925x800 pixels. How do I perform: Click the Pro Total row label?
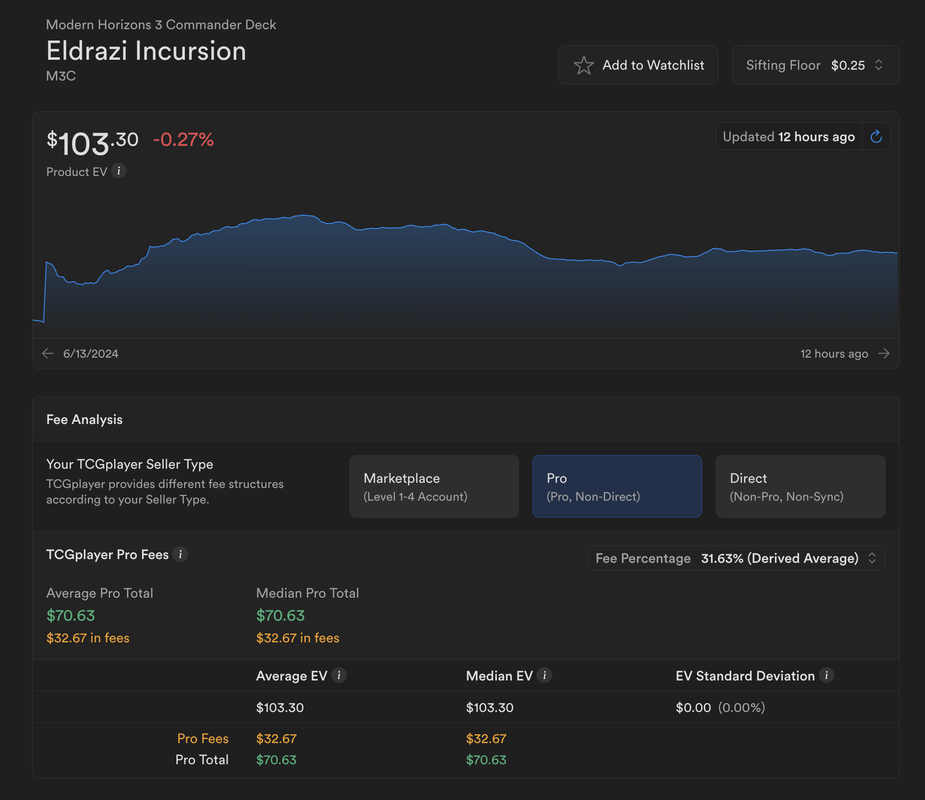pos(202,760)
